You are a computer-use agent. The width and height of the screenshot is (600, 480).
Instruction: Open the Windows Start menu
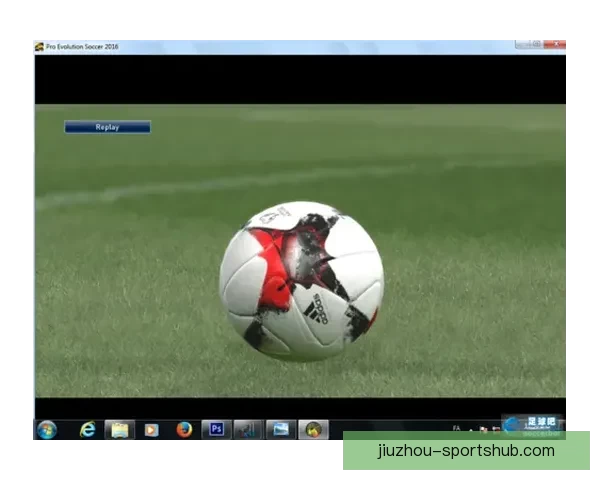[x=47, y=429]
